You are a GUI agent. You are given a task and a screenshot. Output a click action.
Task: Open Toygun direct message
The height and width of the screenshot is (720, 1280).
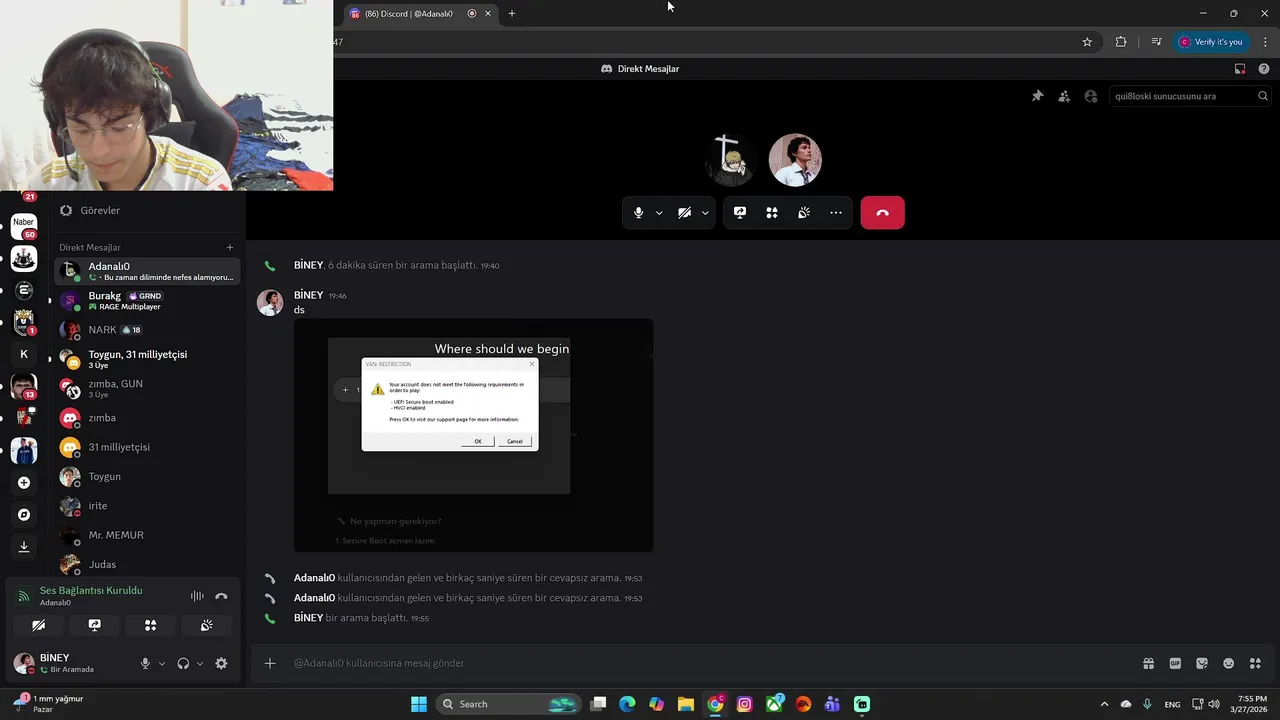(147, 477)
